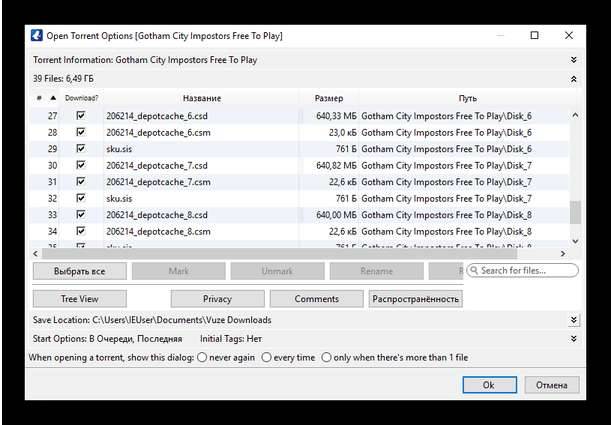
Task: Sort files by the Название column header
Action: [201, 98]
